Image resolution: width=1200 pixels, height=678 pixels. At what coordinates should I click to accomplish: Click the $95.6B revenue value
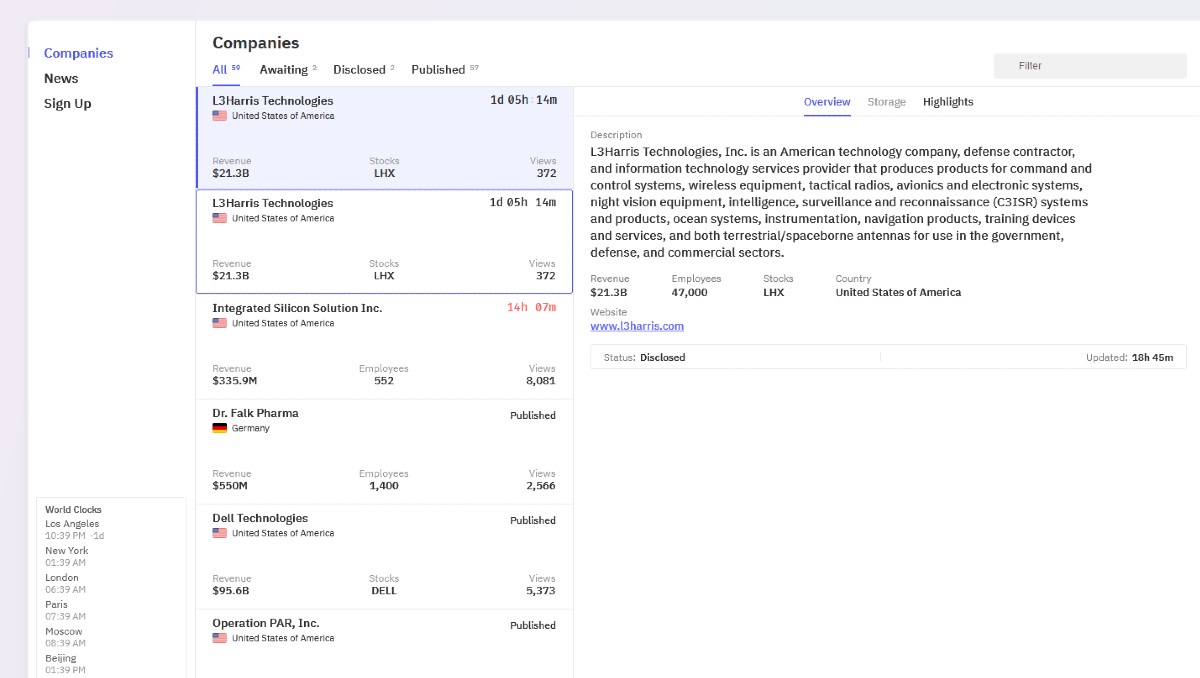(x=231, y=591)
